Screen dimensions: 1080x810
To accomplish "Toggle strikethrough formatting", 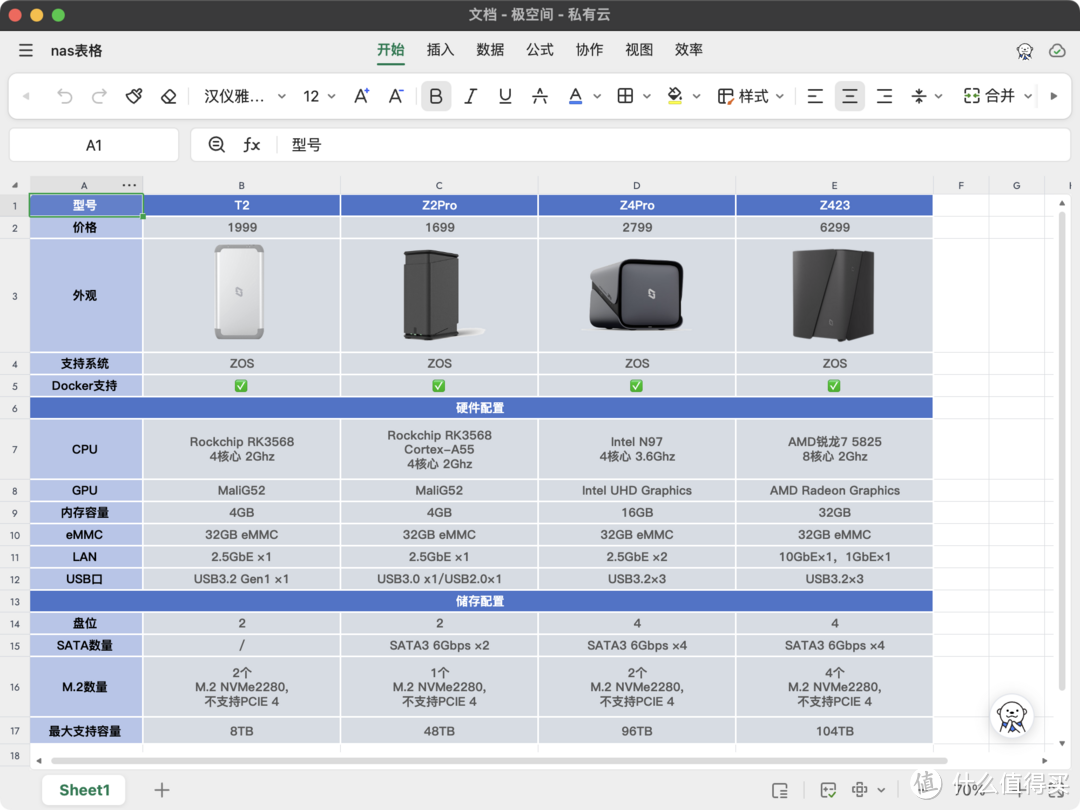I will [x=540, y=96].
